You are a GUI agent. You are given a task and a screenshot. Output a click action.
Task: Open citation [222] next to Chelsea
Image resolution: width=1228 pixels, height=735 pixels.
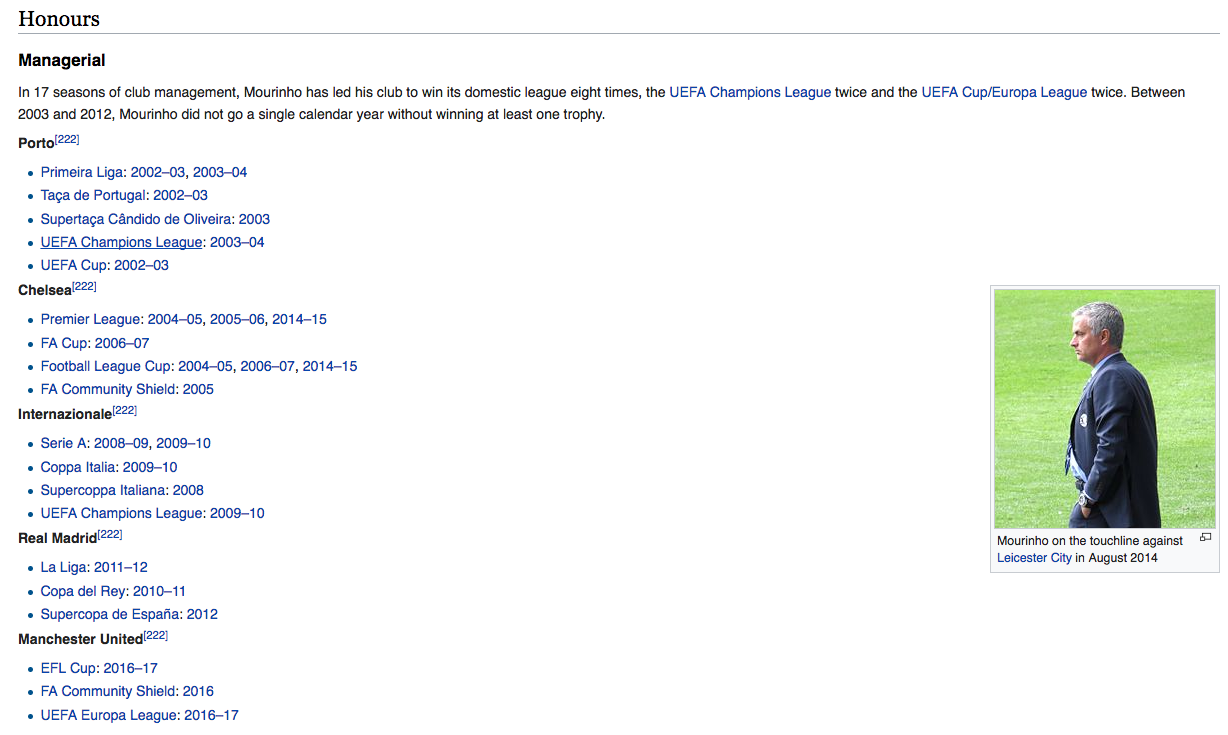84,286
